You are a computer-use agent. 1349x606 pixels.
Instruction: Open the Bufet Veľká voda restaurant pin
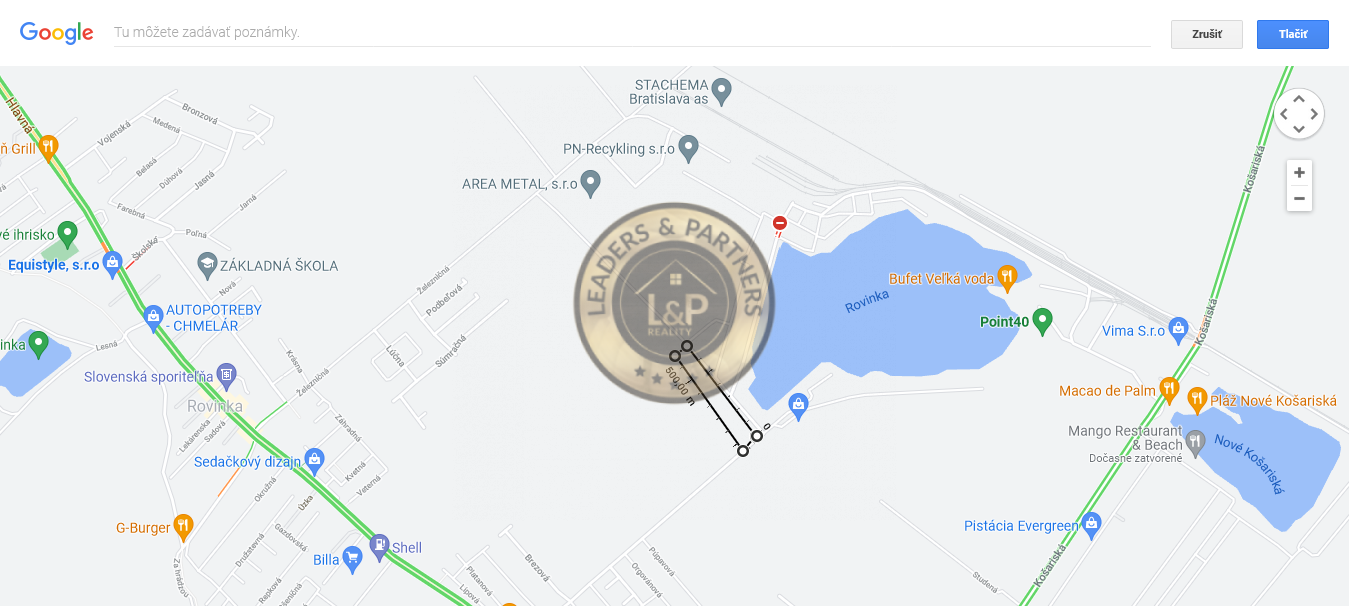(1007, 277)
